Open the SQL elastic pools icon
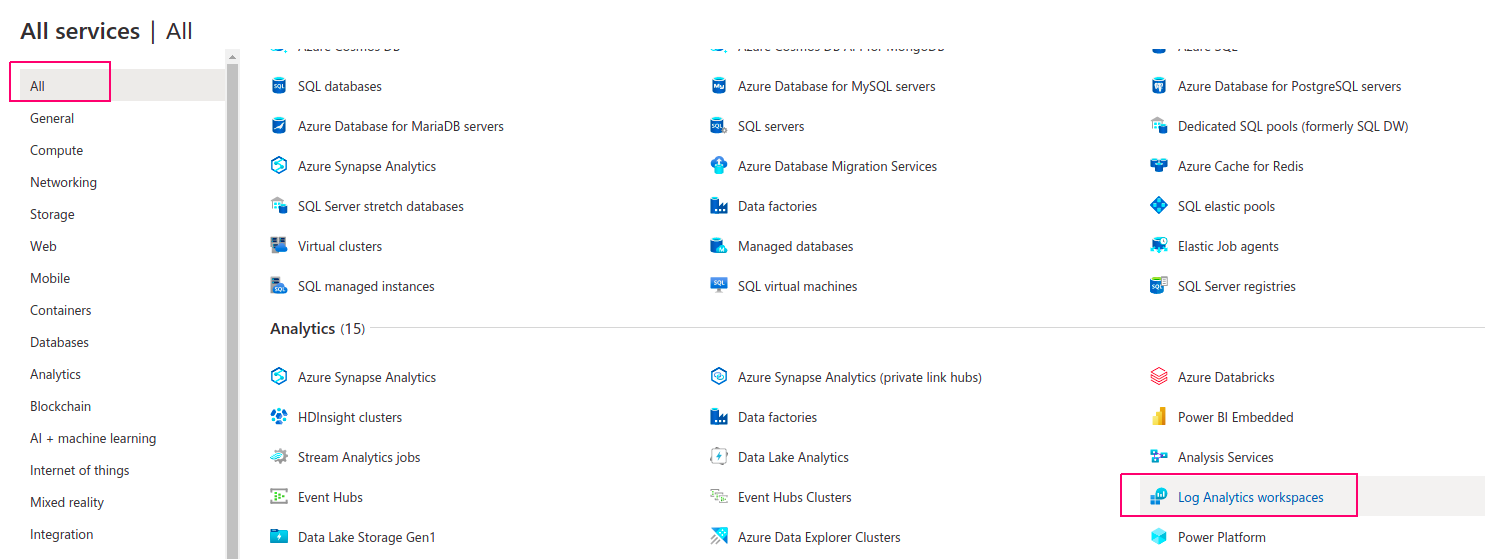Screen dimensions: 1485x559 [x=1159, y=206]
